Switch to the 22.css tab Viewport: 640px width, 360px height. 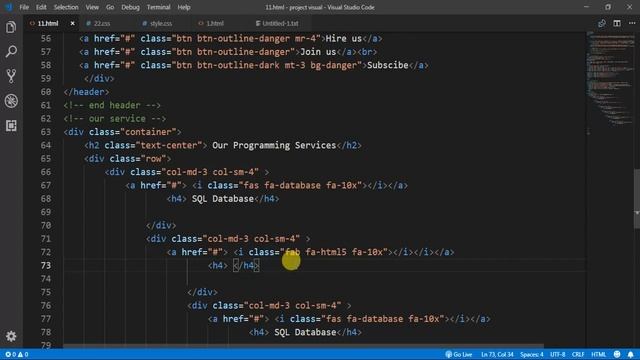tap(102, 23)
